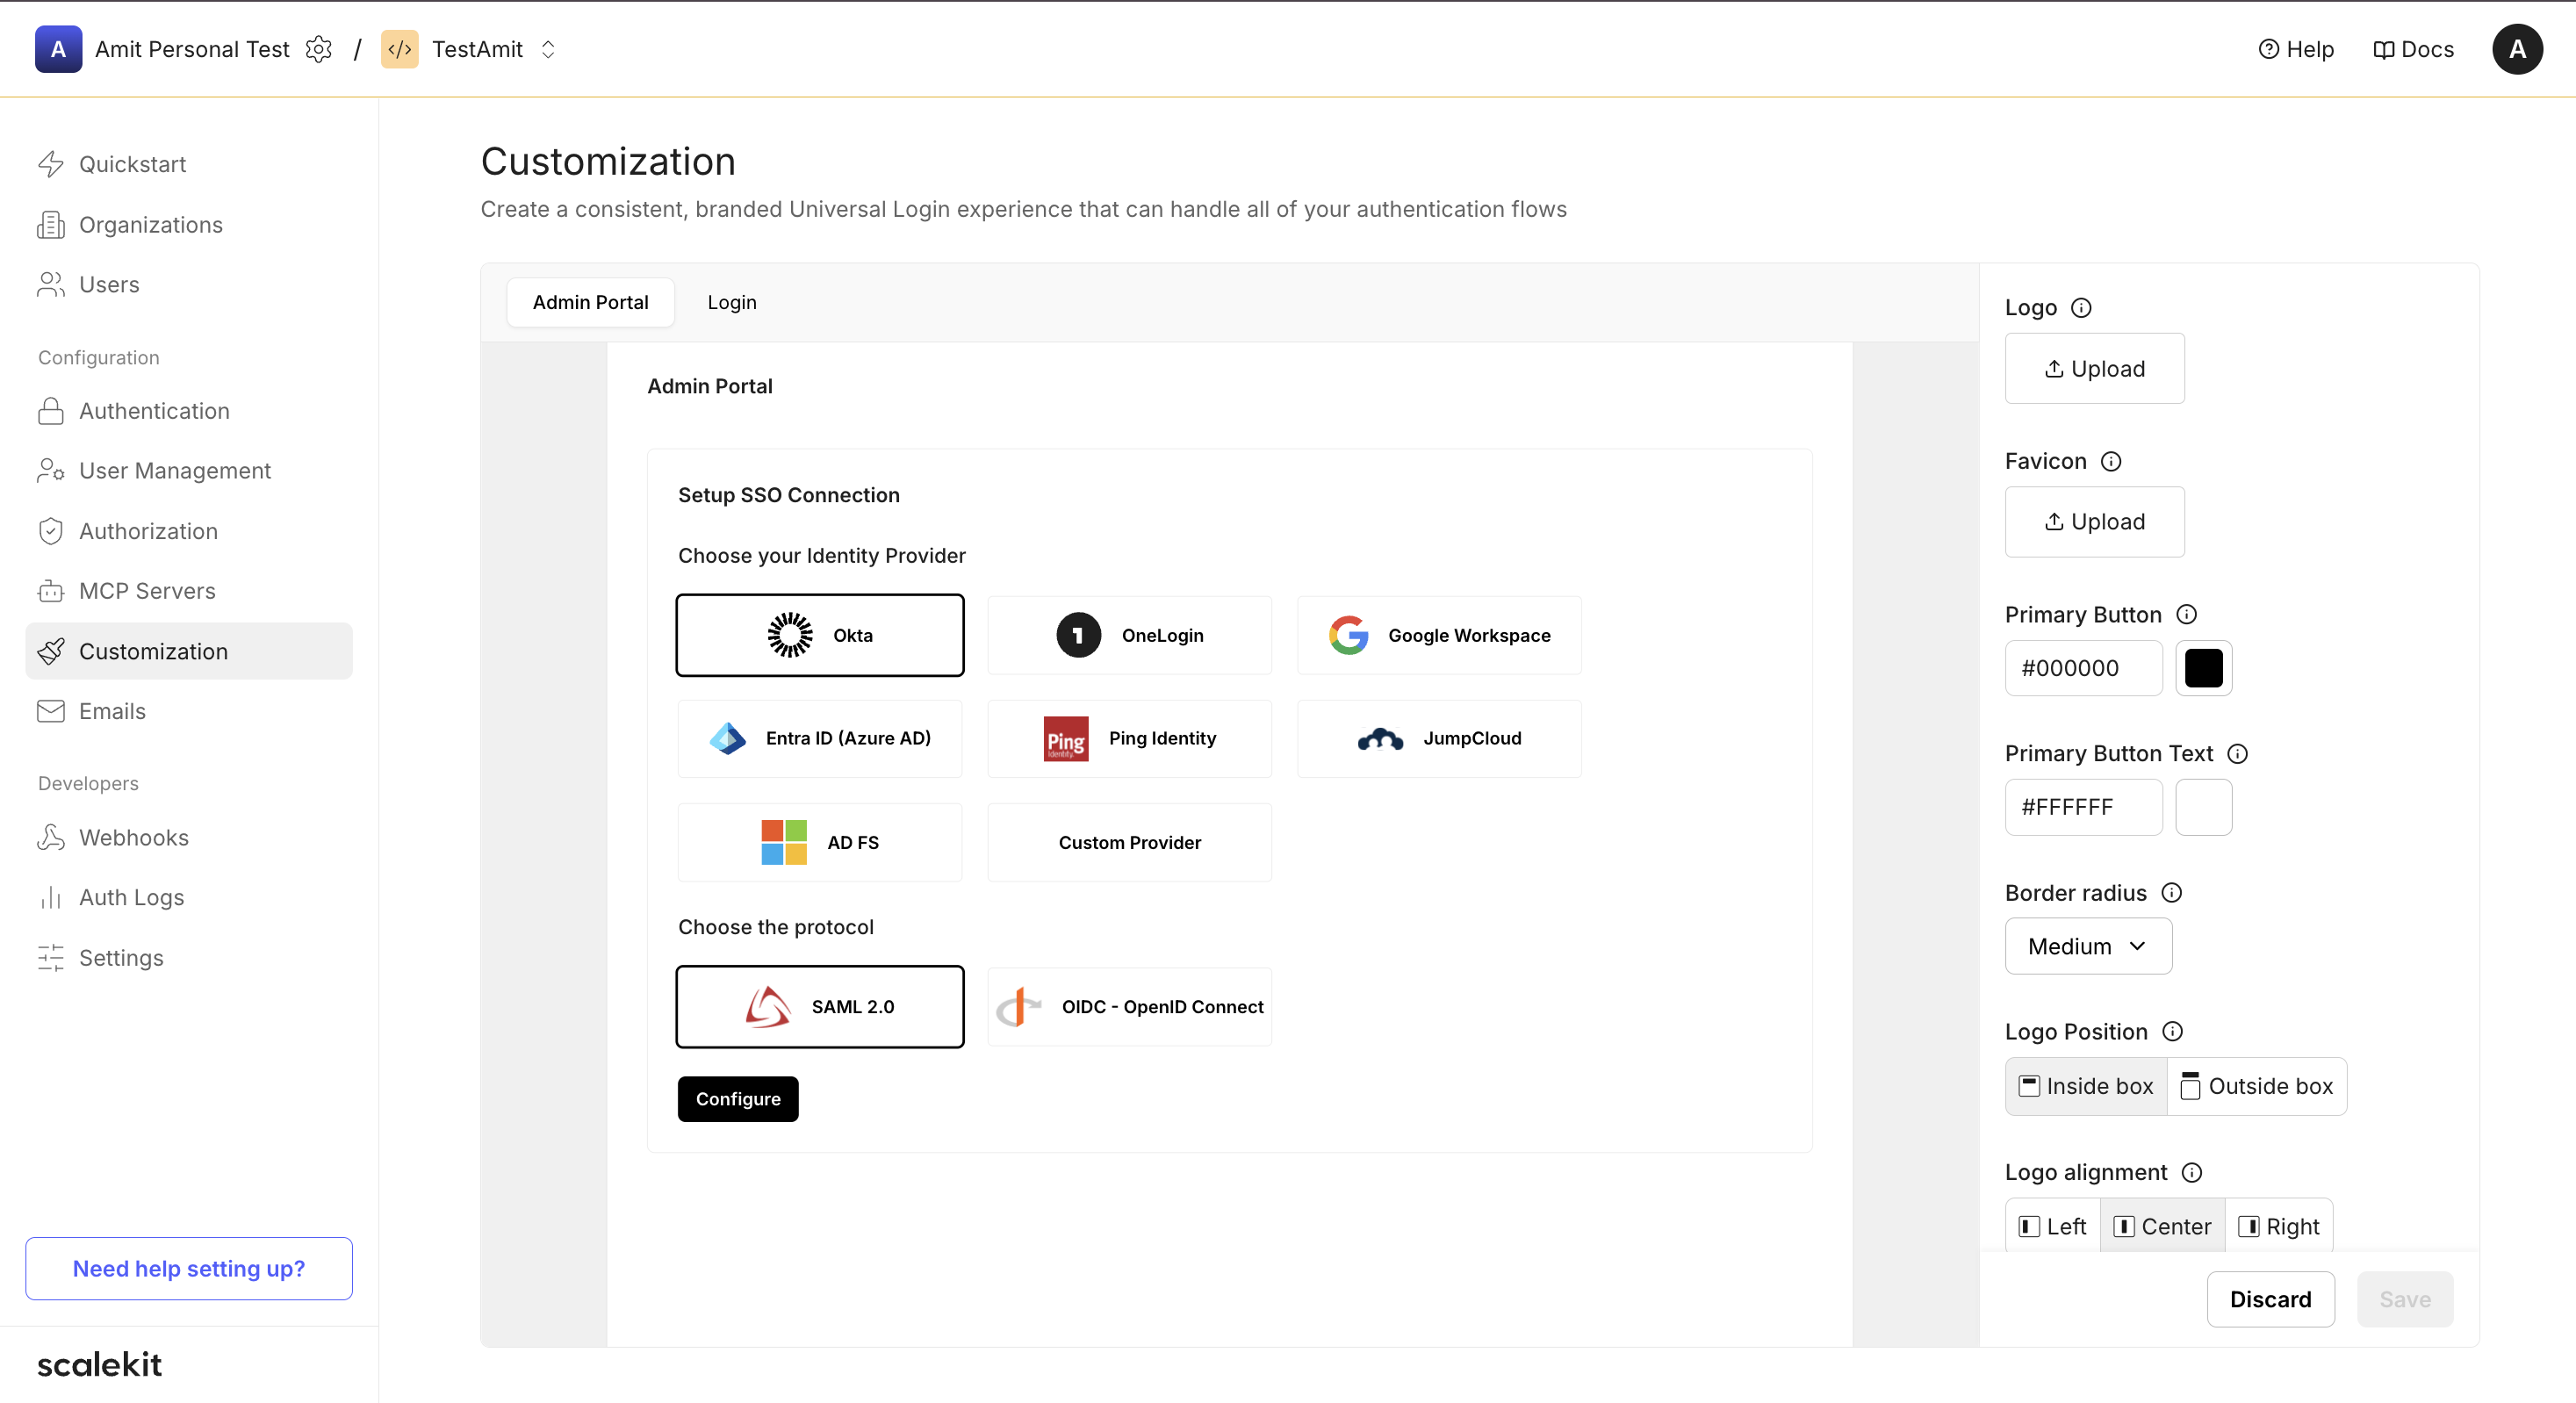This screenshot has width=2576, height=1403.
Task: Upload a logo image
Action: (2094, 368)
